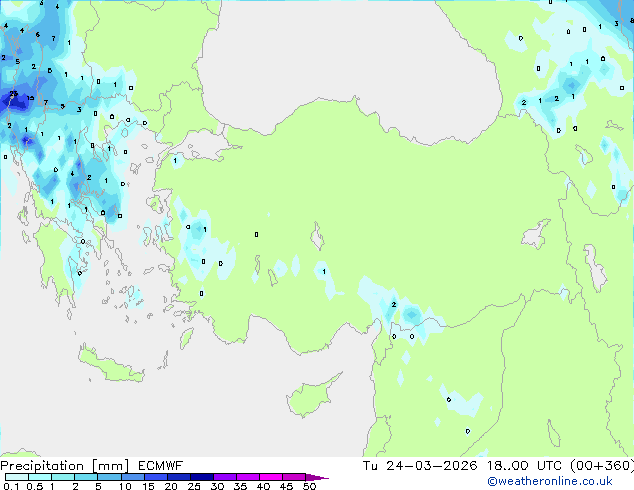Click the number 50 under the legend
This screenshot has height=490, width=634.
pos(309,487)
